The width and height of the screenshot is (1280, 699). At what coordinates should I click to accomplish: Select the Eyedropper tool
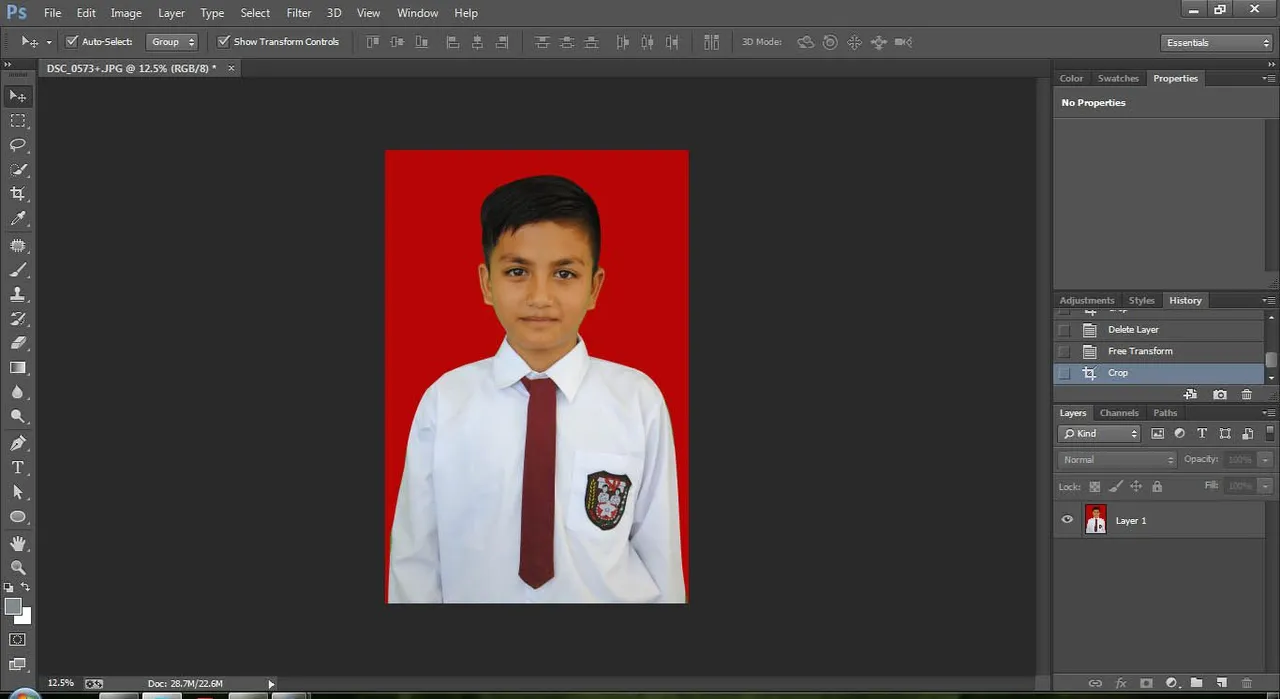[18, 219]
